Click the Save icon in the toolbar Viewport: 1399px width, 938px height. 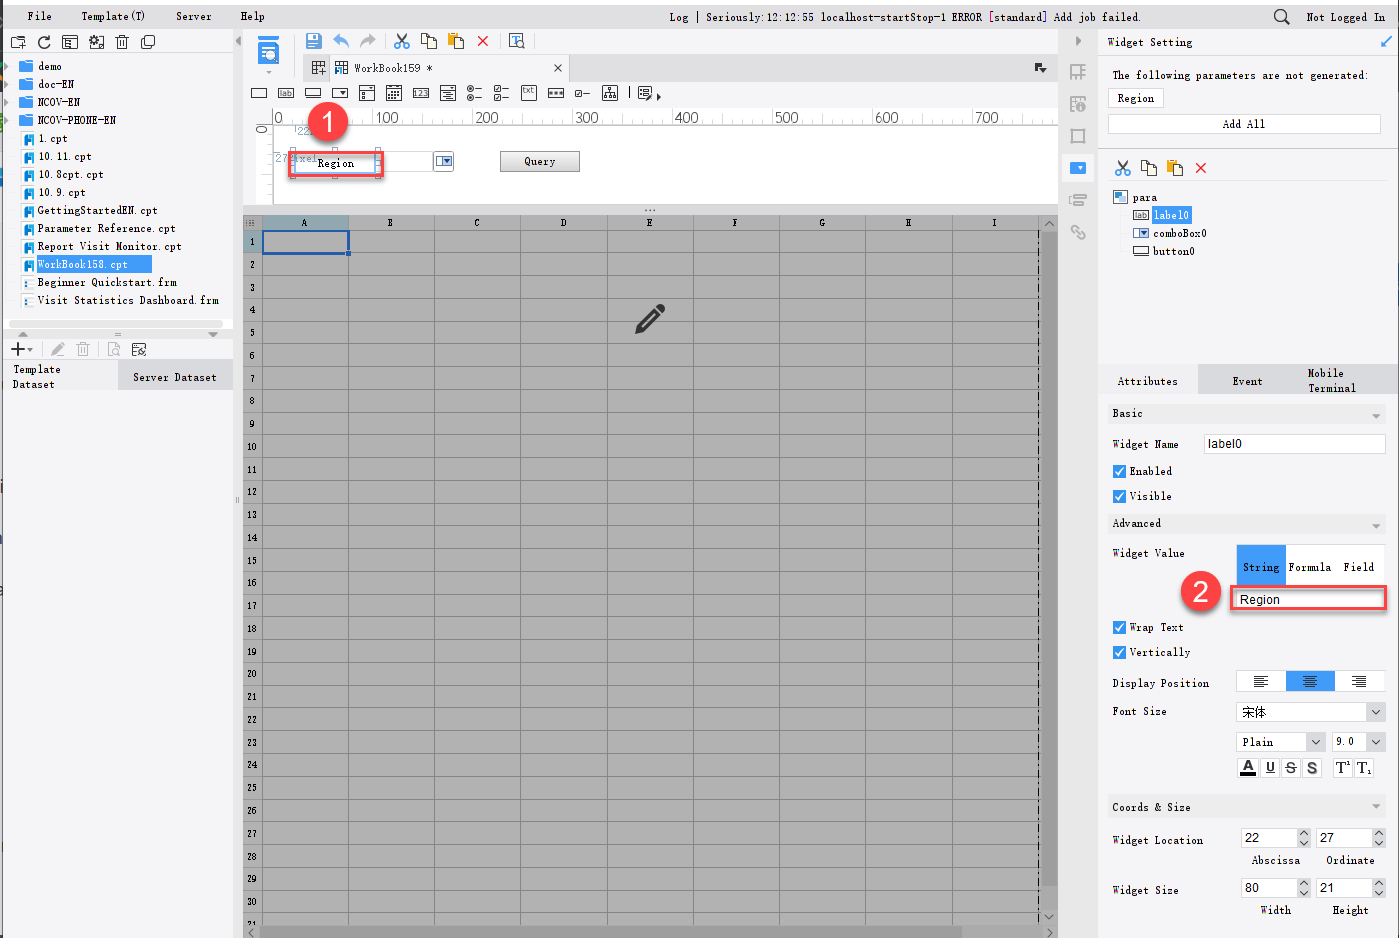coord(314,41)
